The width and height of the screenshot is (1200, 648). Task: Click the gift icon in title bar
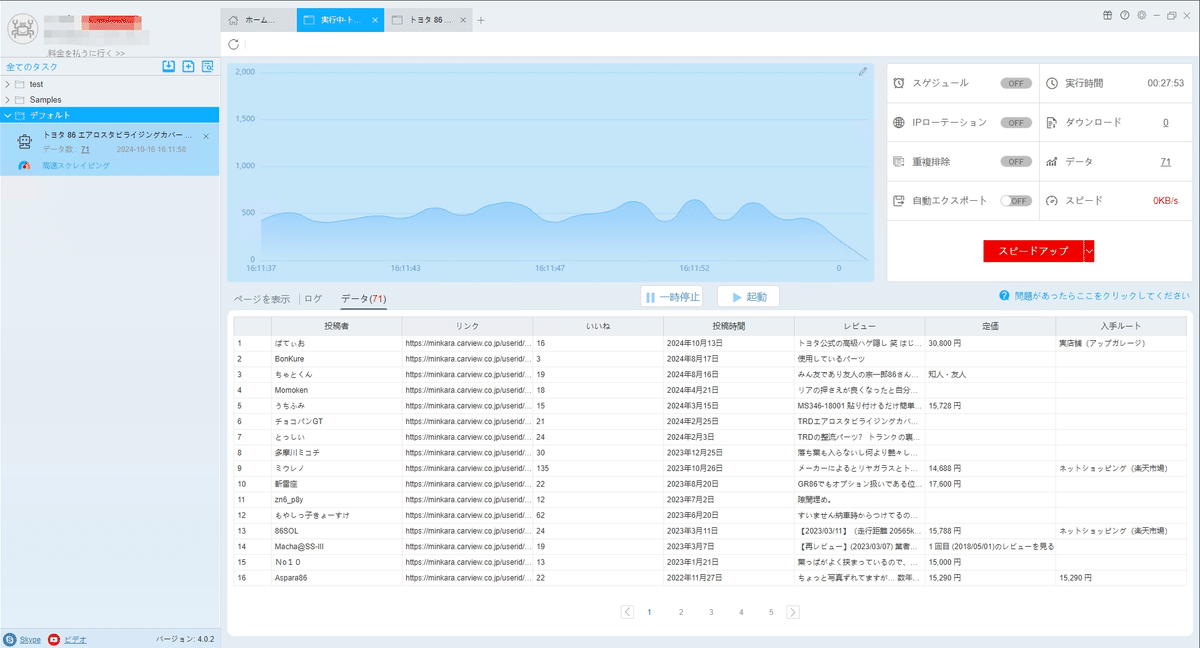coord(1108,15)
